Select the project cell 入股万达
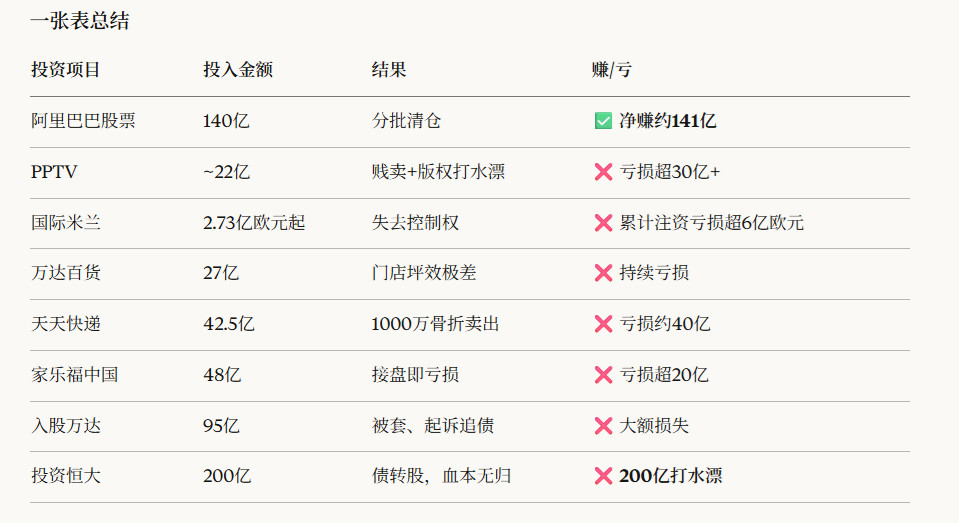959x523 pixels. 65,425
